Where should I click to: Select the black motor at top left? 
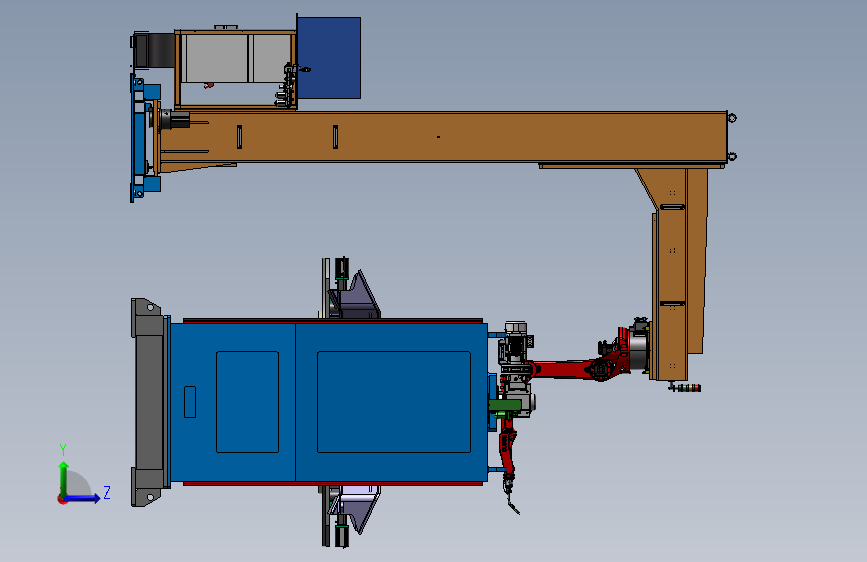coord(154,50)
